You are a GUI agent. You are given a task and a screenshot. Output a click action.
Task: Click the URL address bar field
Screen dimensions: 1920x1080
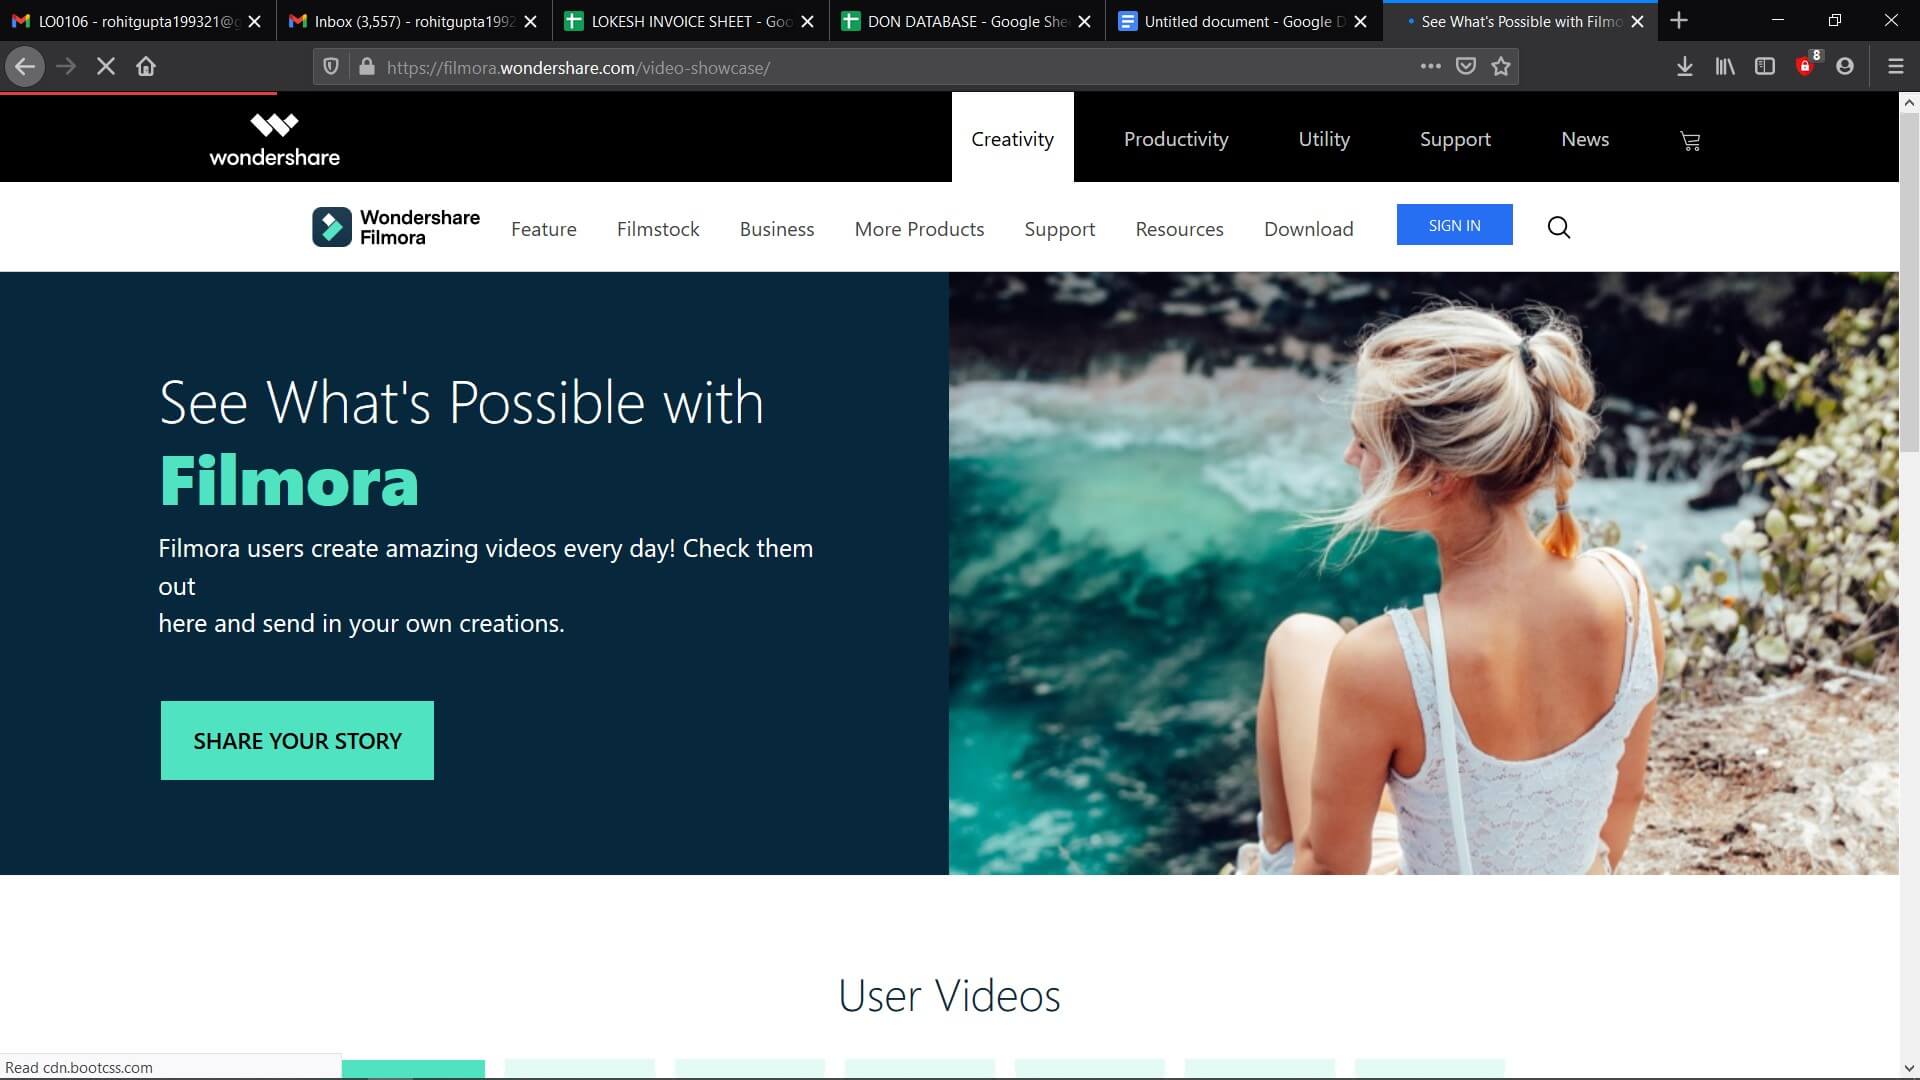[x=880, y=67]
